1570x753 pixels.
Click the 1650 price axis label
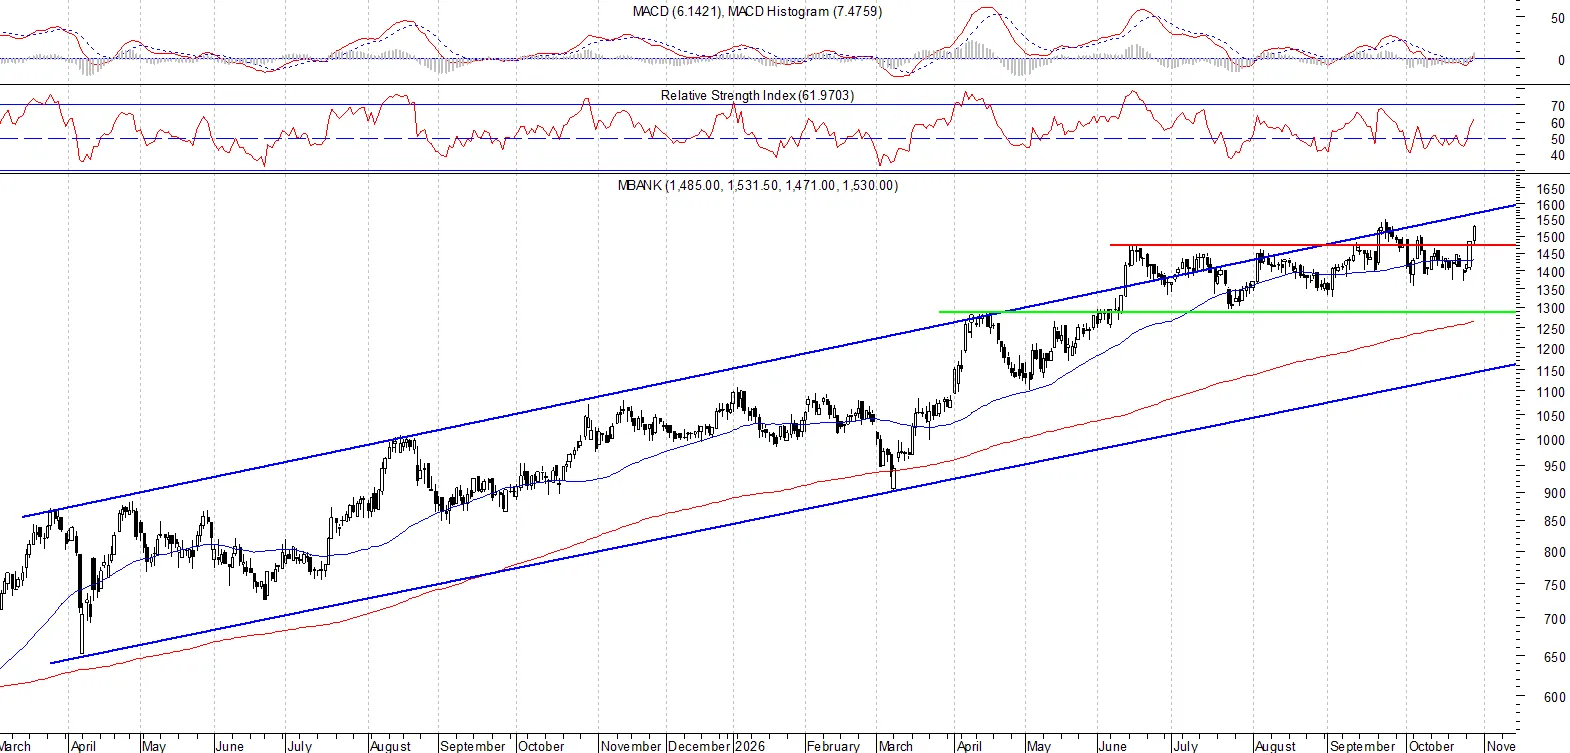(x=1550, y=190)
